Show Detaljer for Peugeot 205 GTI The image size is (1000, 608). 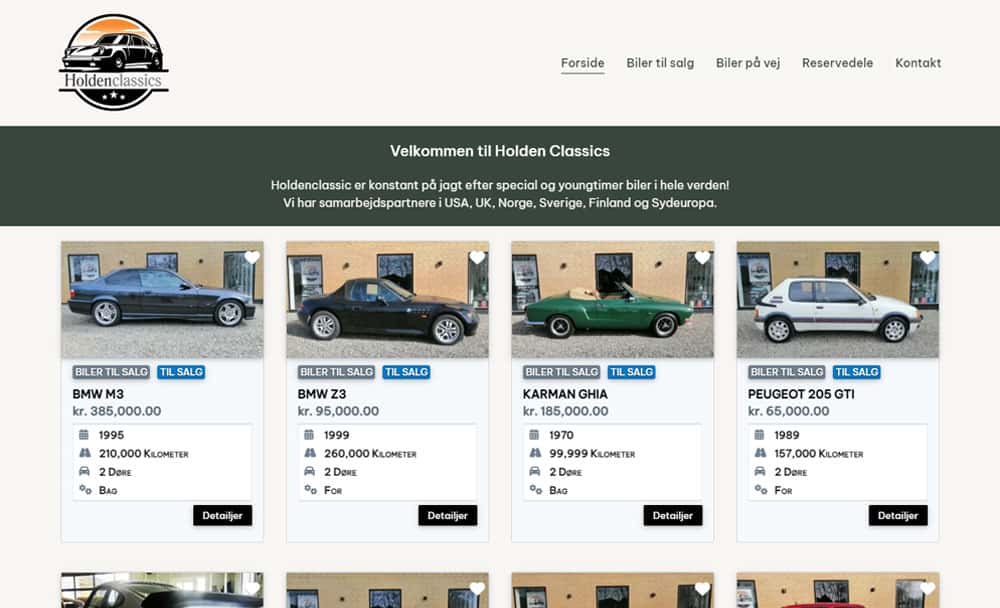click(x=898, y=515)
